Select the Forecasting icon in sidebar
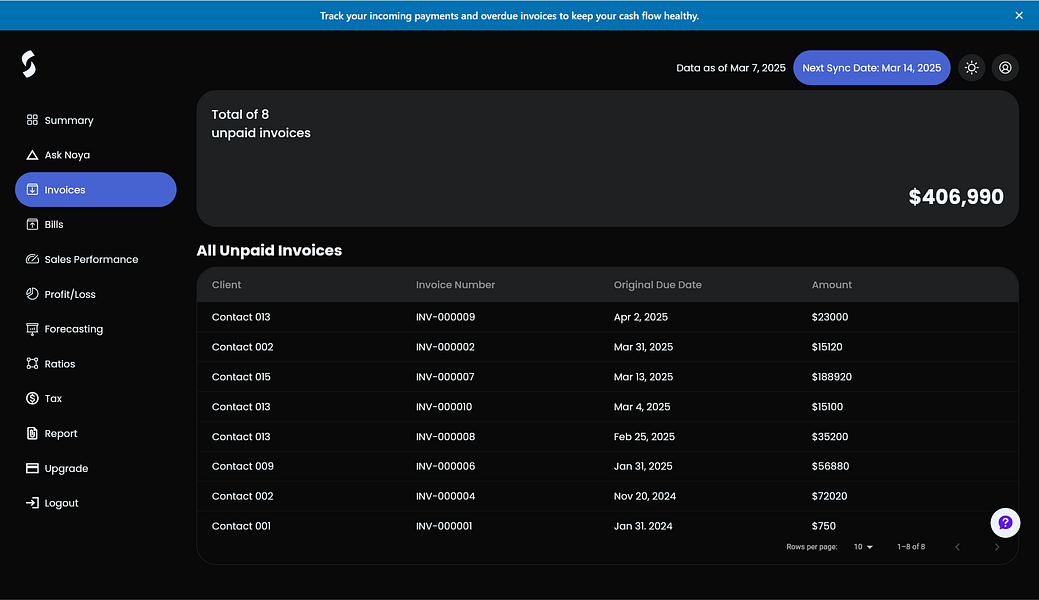 tap(32, 329)
